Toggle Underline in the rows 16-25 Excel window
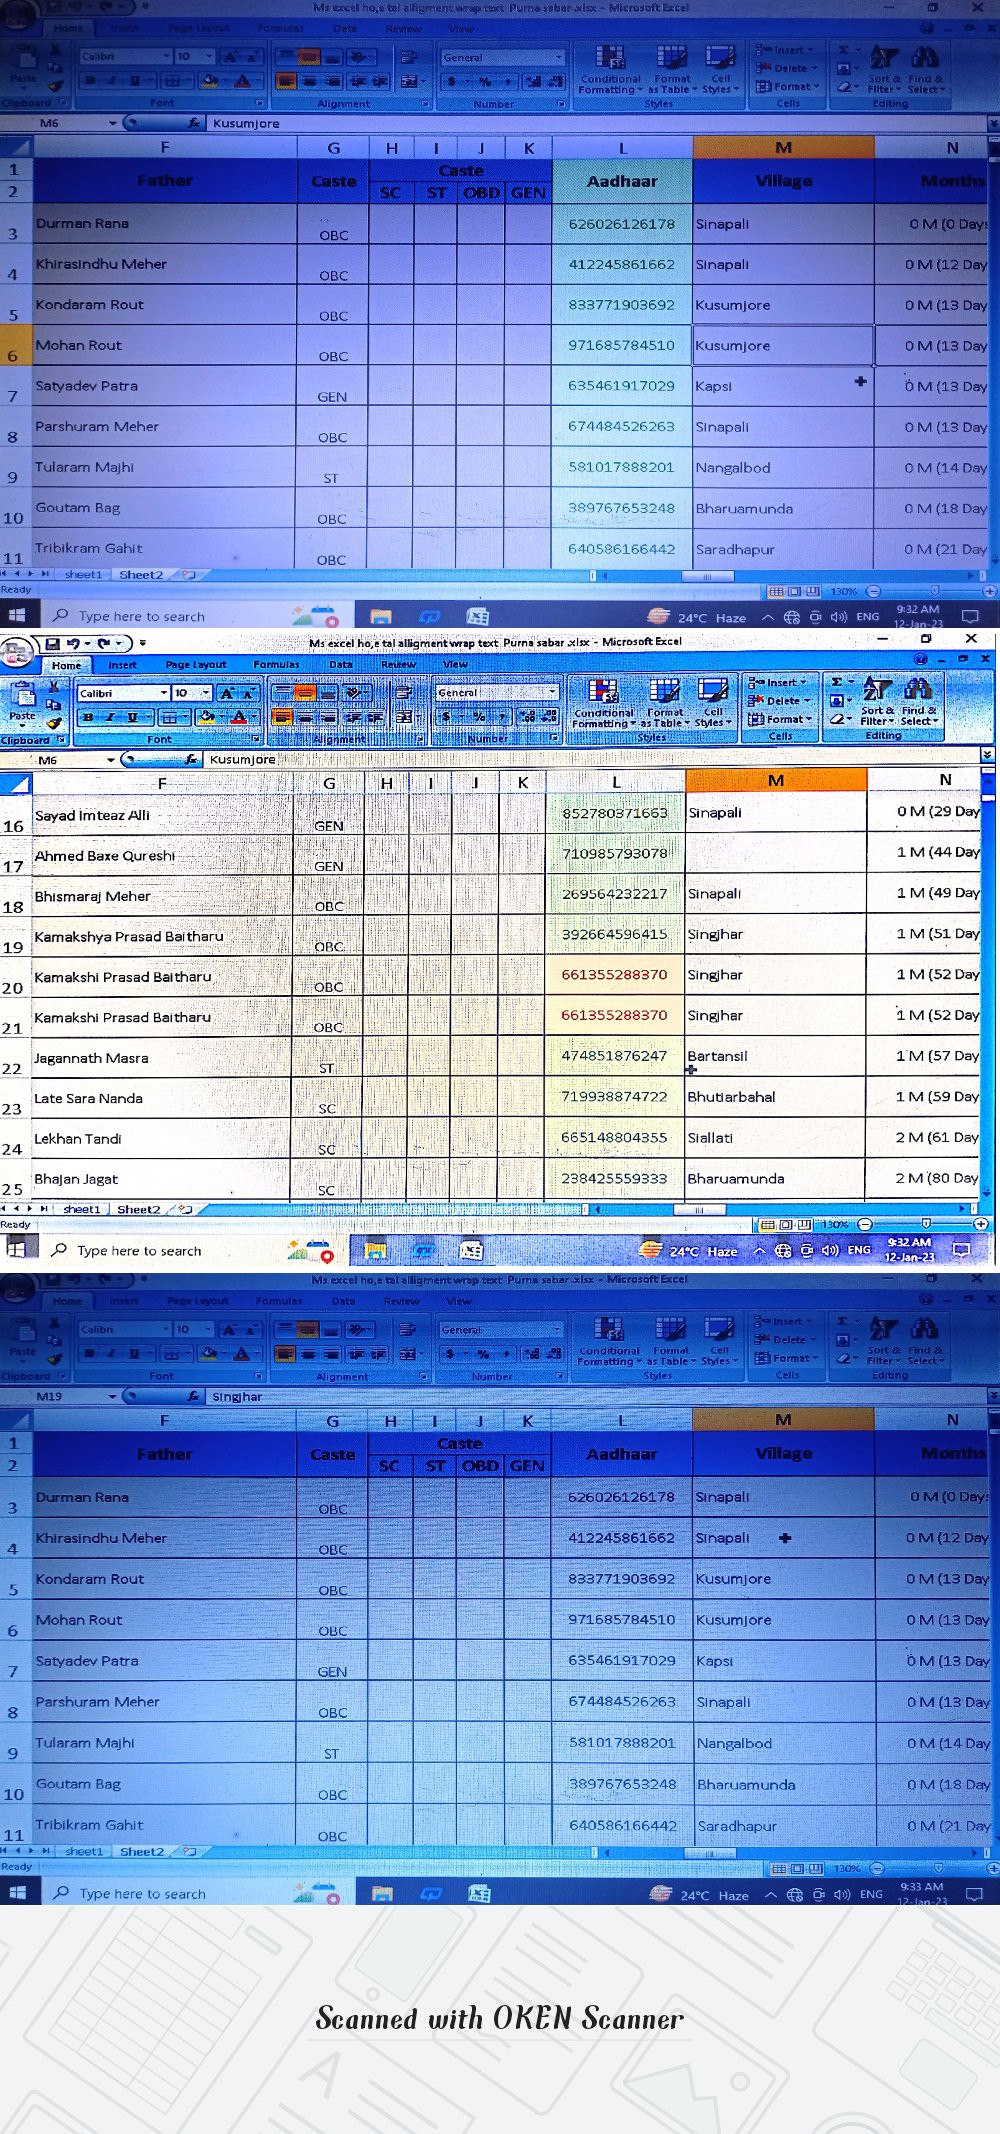 131,717
